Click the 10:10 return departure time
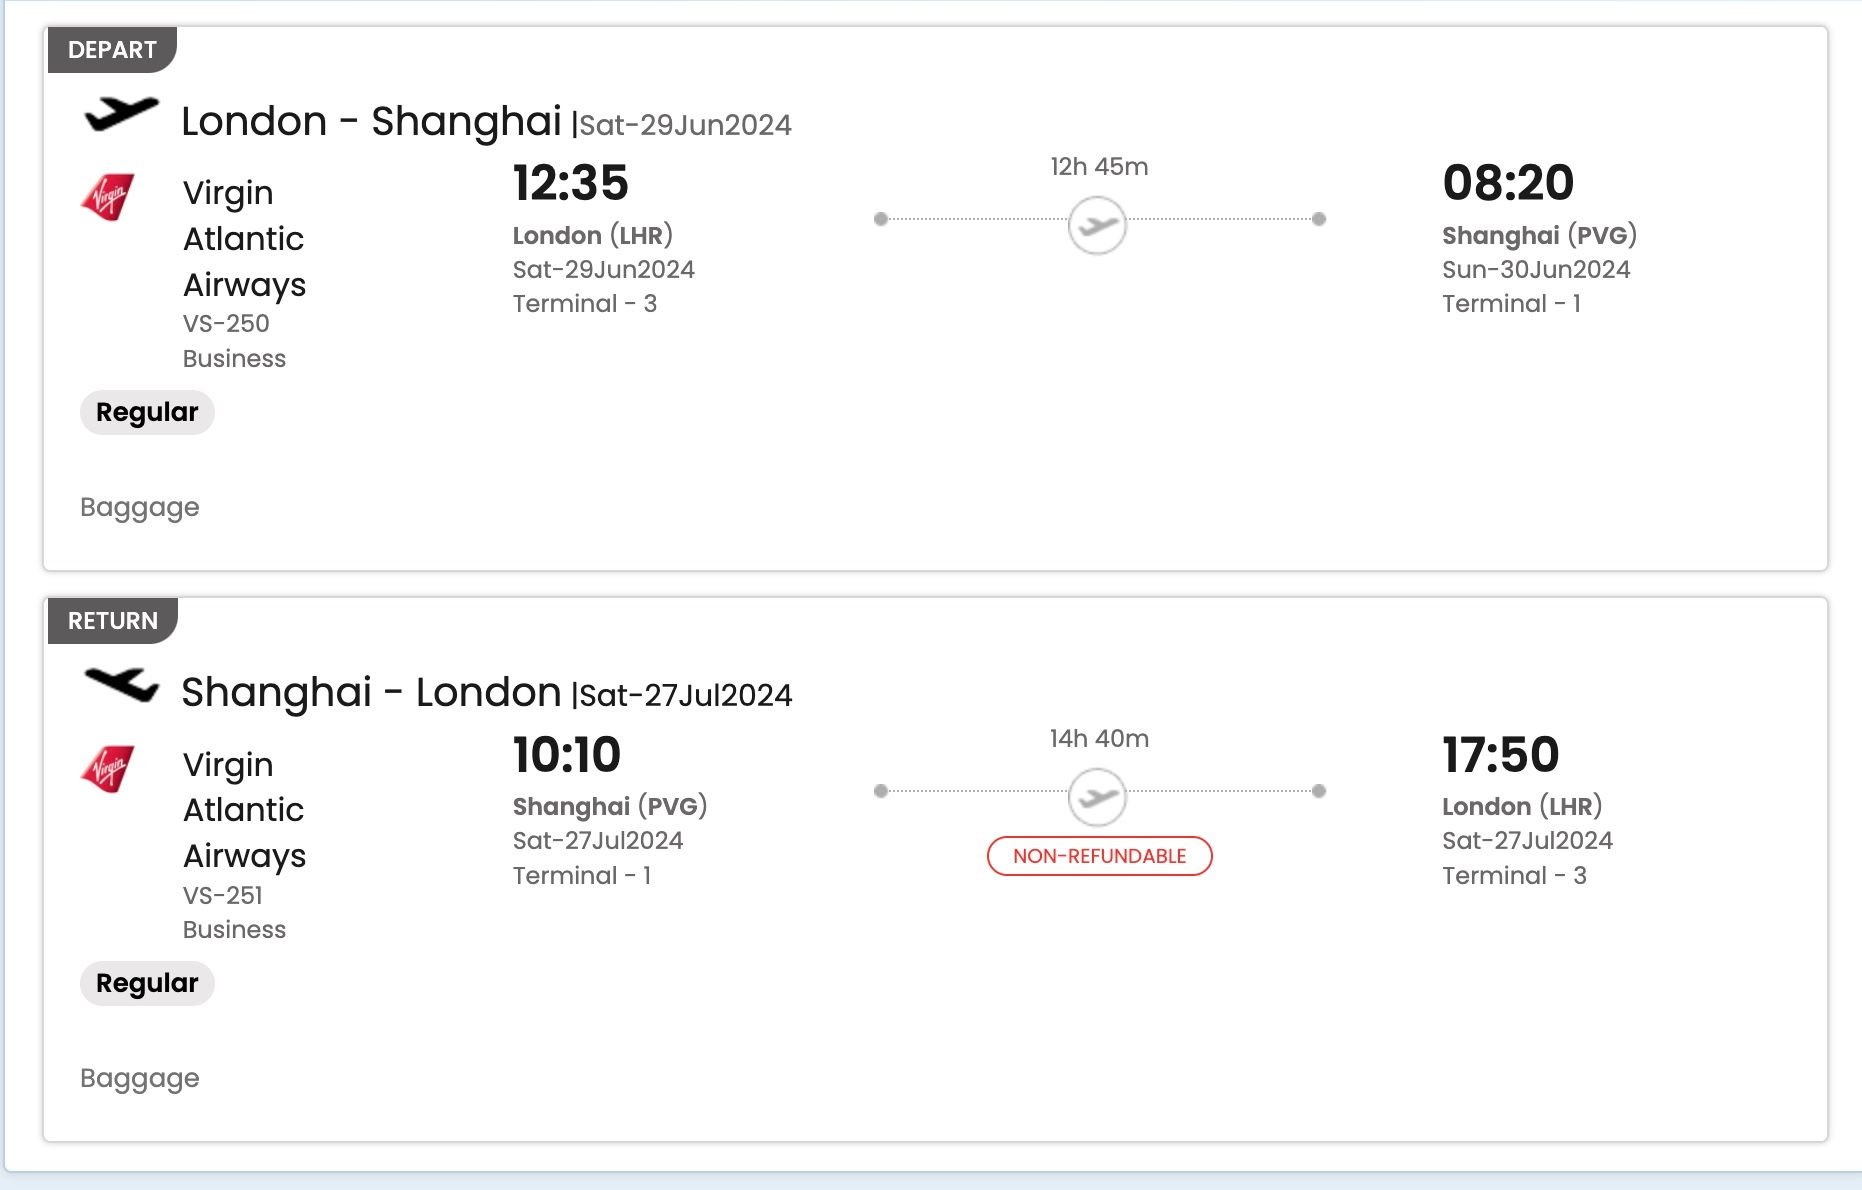 (x=566, y=755)
